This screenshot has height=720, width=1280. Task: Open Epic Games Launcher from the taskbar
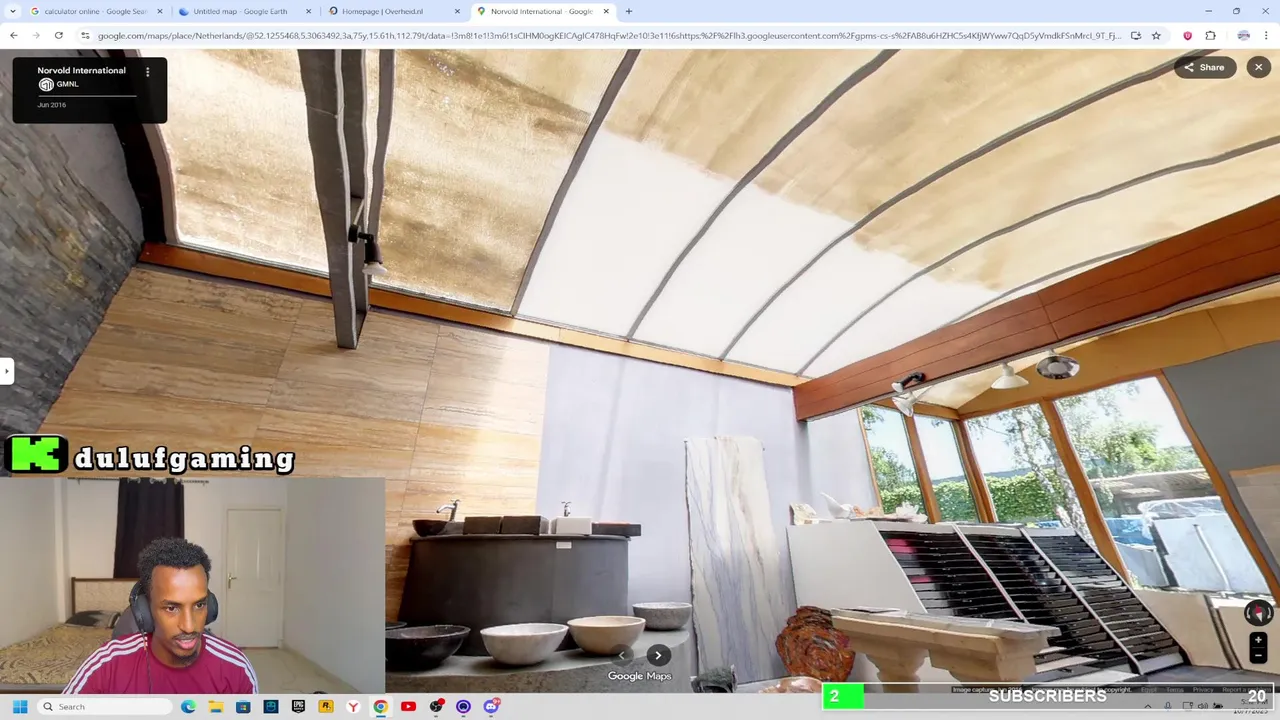point(298,706)
